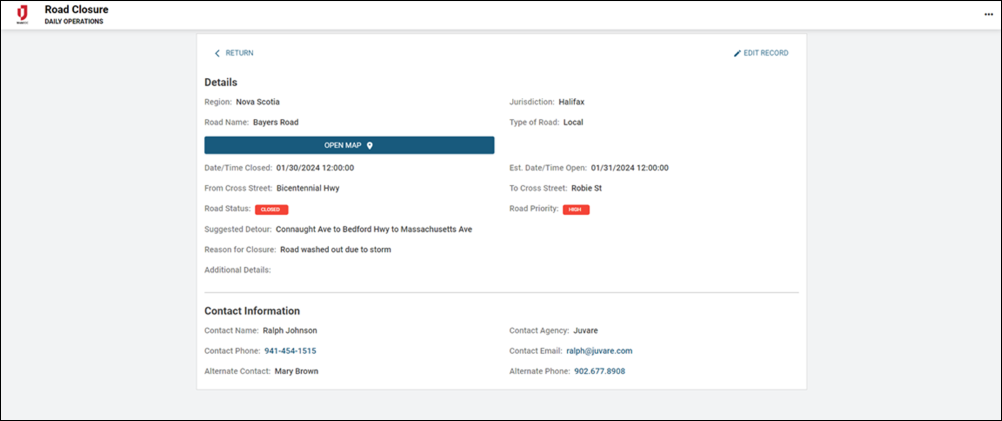This screenshot has height=421, width=1002.
Task: Go back using the Return link
Action: tap(239, 53)
